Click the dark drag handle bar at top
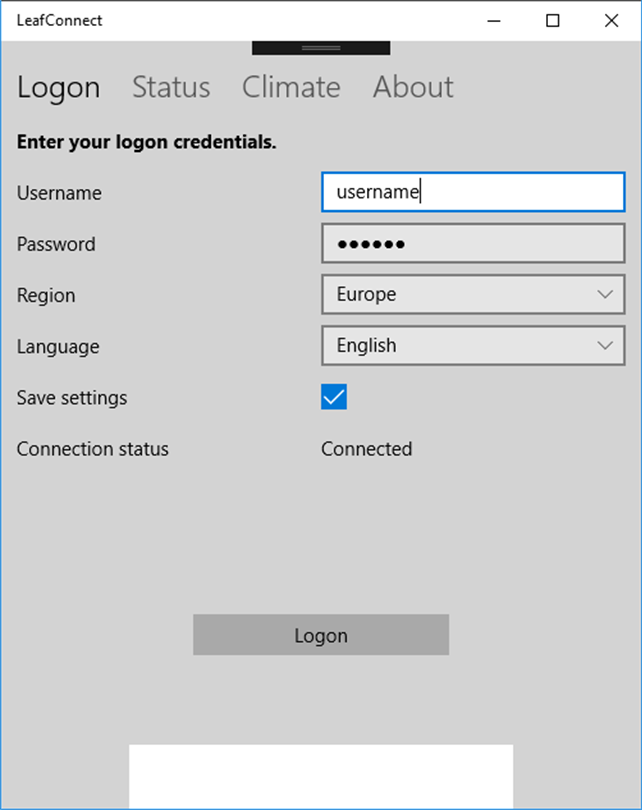Screen dimensions: 642x810 (x=321, y=48)
